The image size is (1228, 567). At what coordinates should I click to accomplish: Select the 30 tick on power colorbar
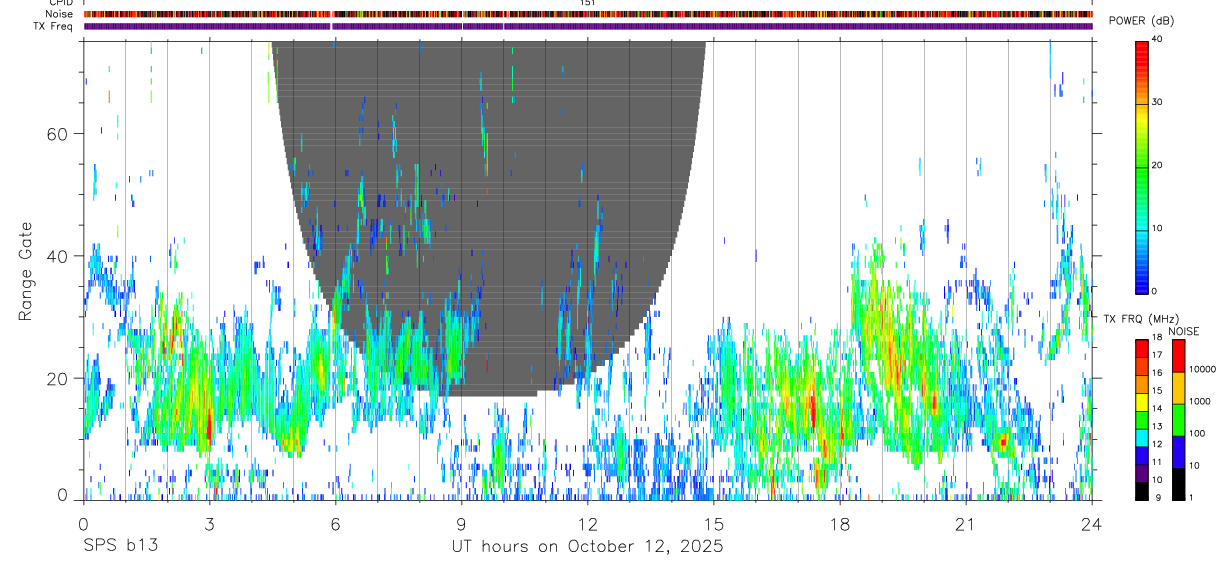coord(1157,102)
